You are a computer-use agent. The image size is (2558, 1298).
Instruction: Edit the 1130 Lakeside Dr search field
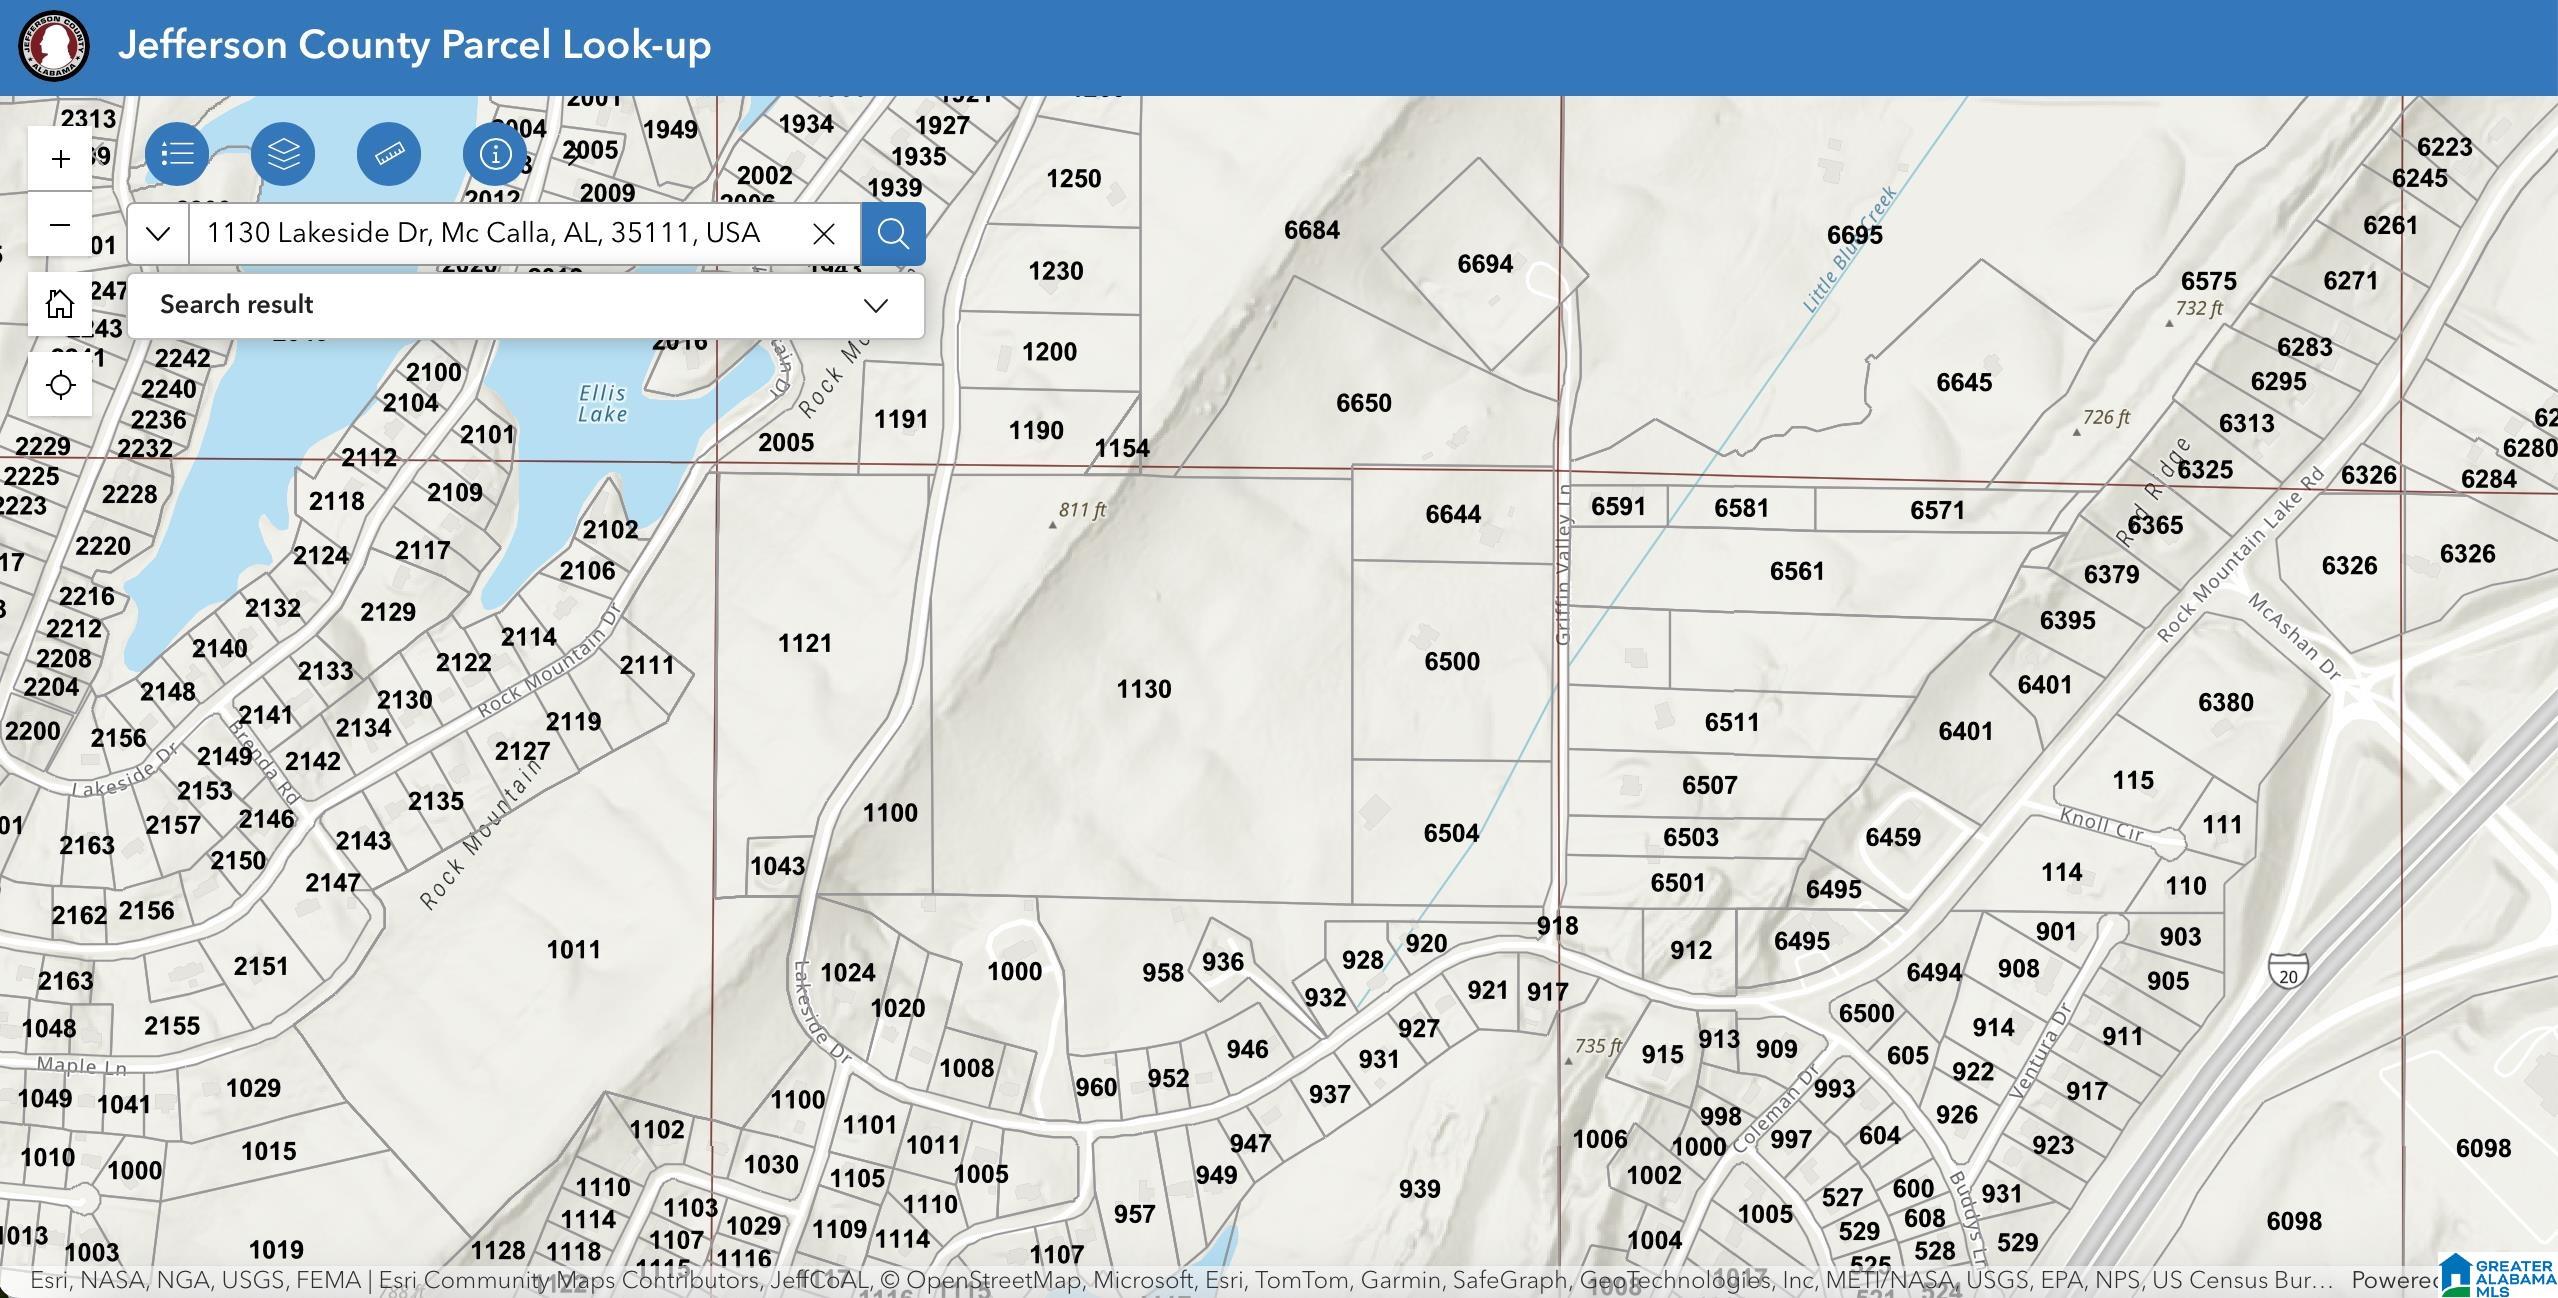pos(495,234)
